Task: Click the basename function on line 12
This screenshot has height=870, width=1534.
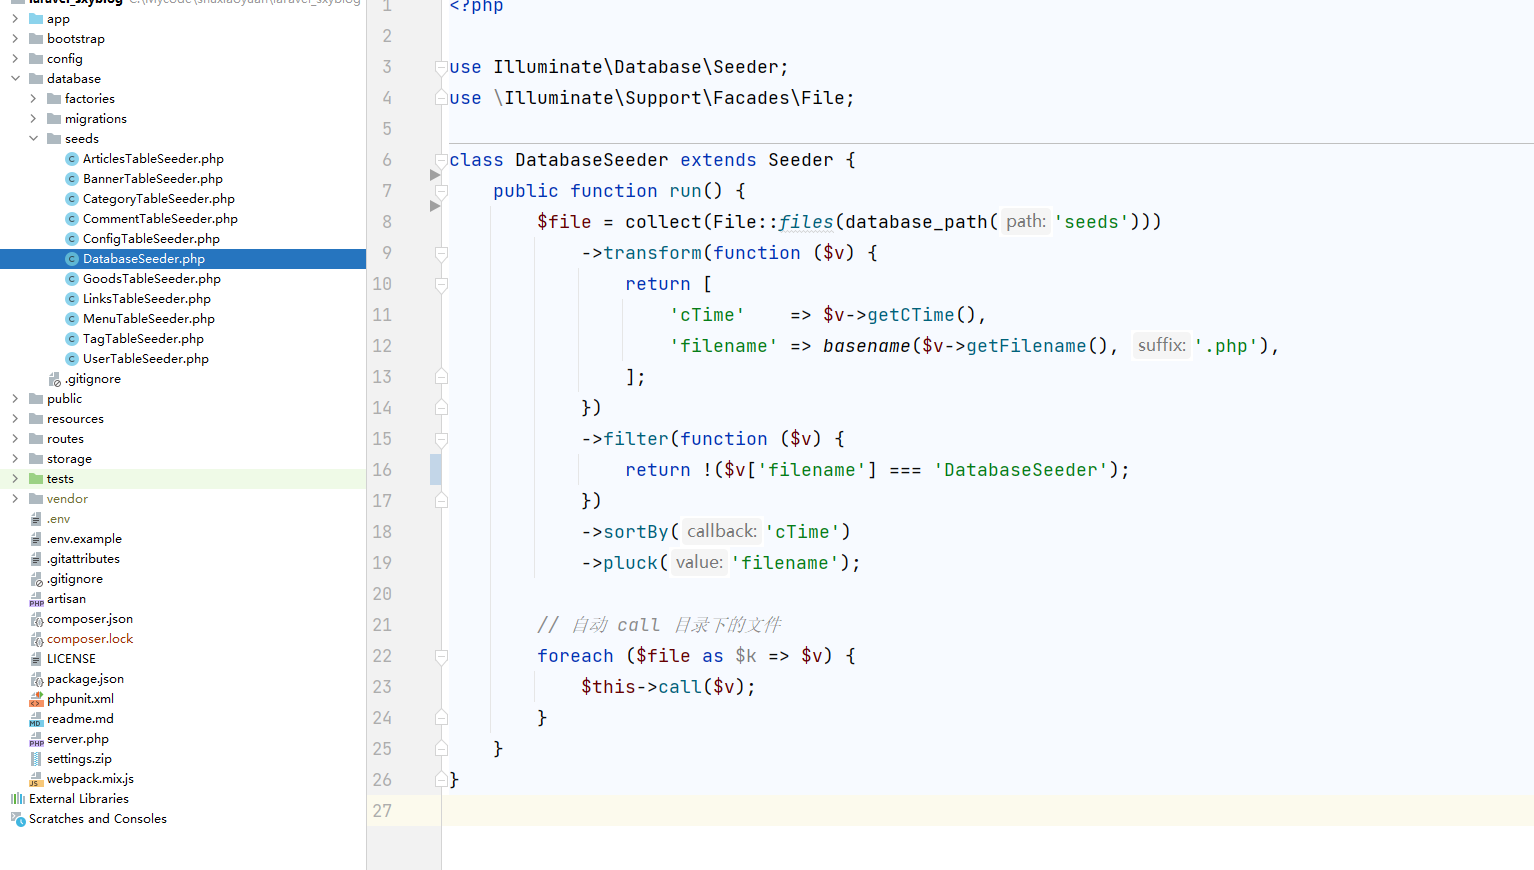Action: click(867, 346)
